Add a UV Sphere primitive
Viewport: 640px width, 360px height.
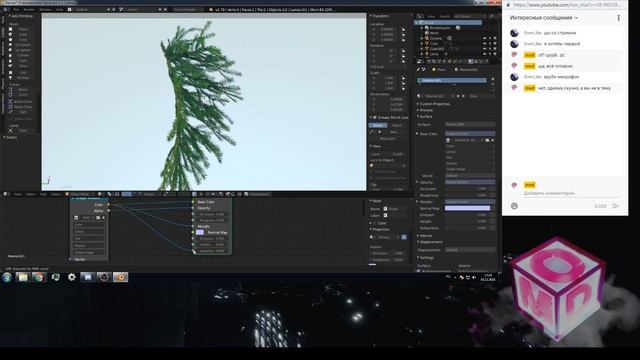(23, 45)
